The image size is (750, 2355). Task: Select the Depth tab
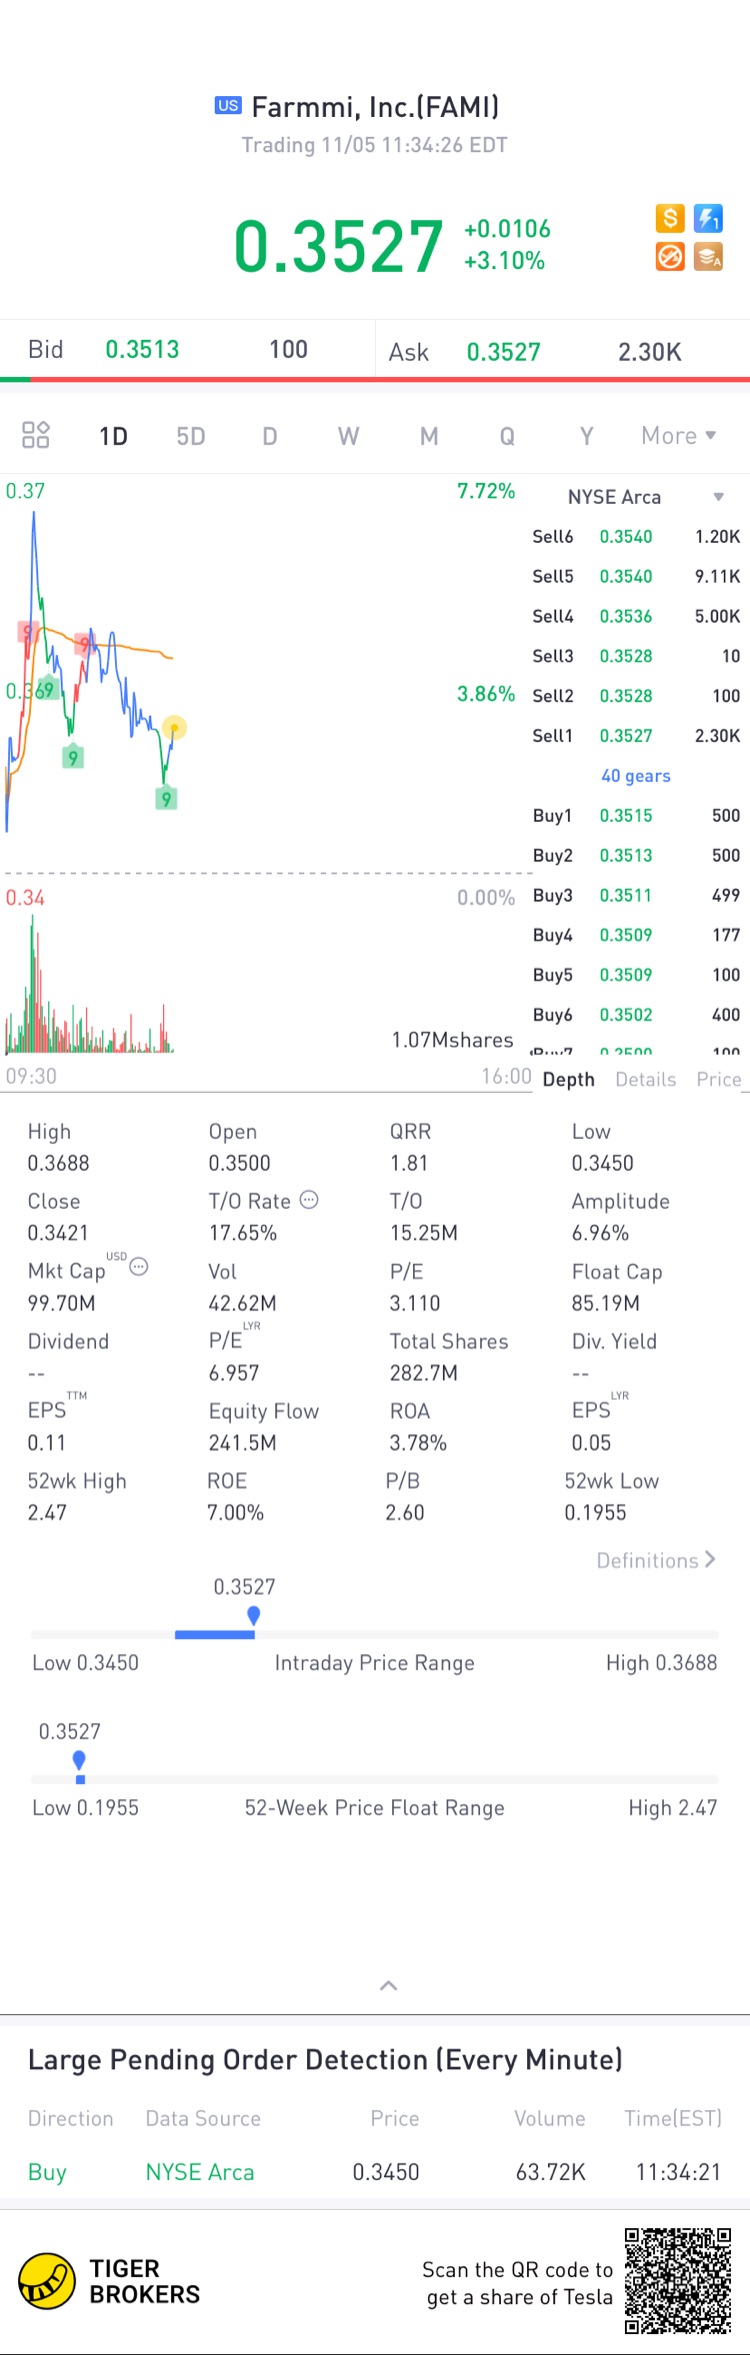coord(568,1079)
